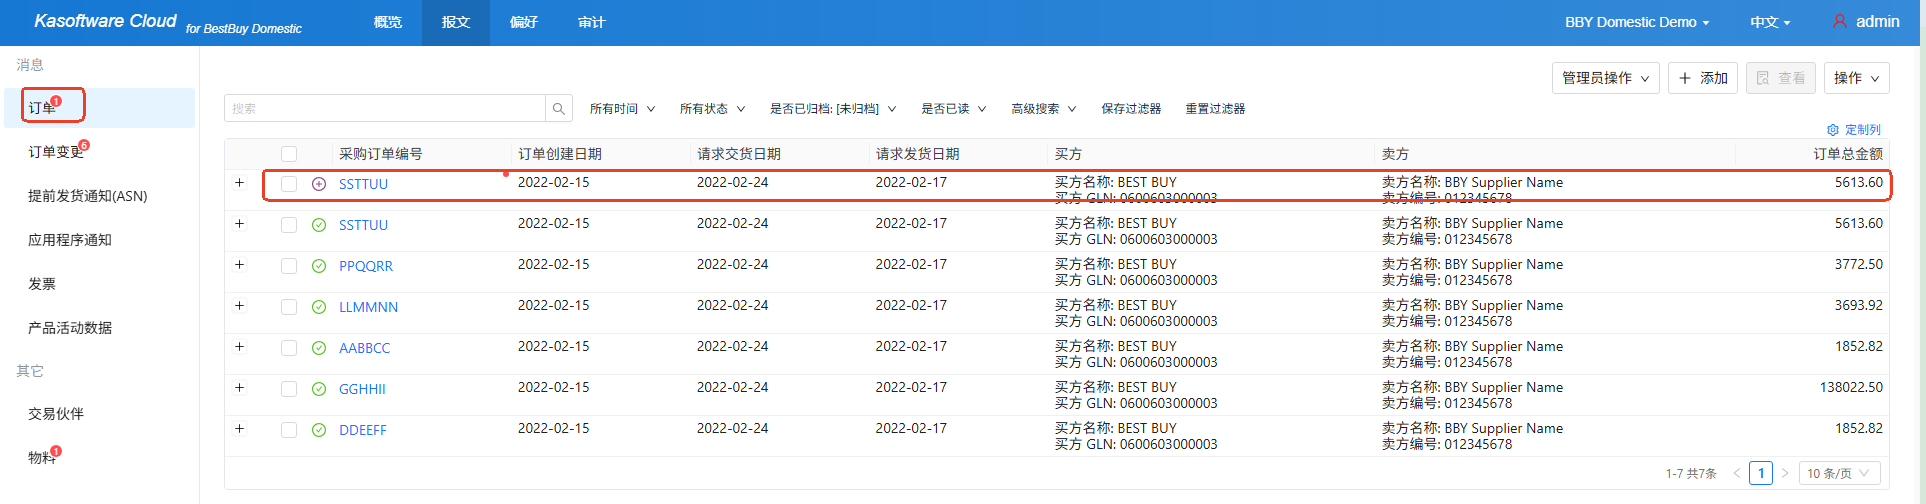
Task: Open BBY Domestic Demo account dropdown
Action: [x=1637, y=22]
